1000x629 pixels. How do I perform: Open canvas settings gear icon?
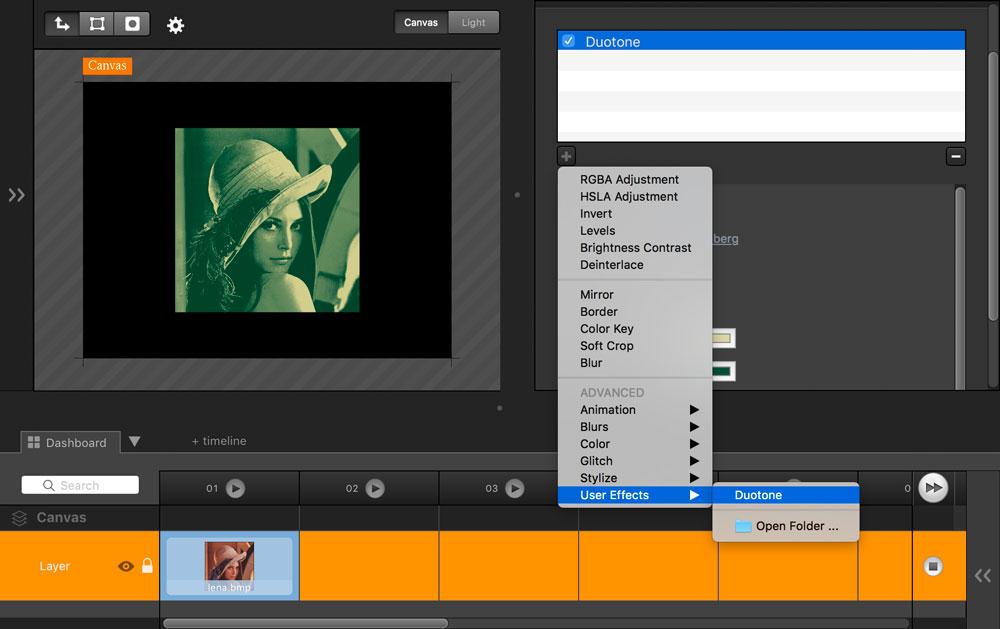click(x=176, y=25)
